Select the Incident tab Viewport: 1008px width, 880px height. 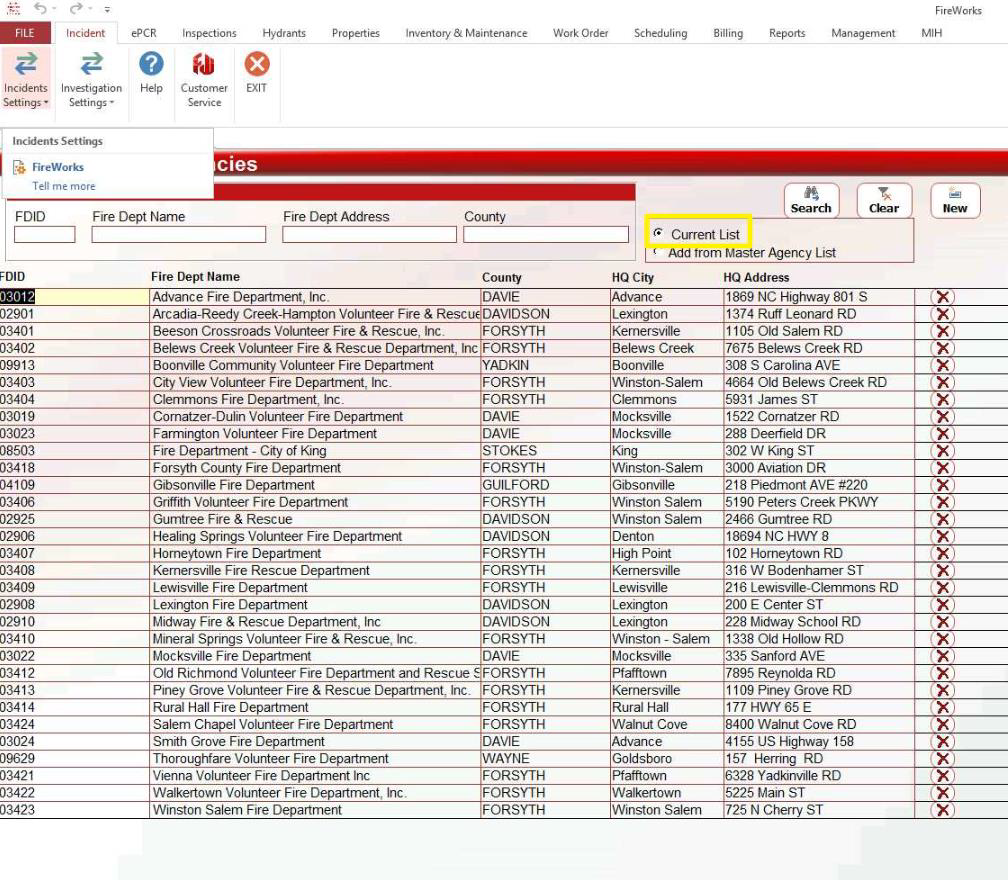pos(86,33)
